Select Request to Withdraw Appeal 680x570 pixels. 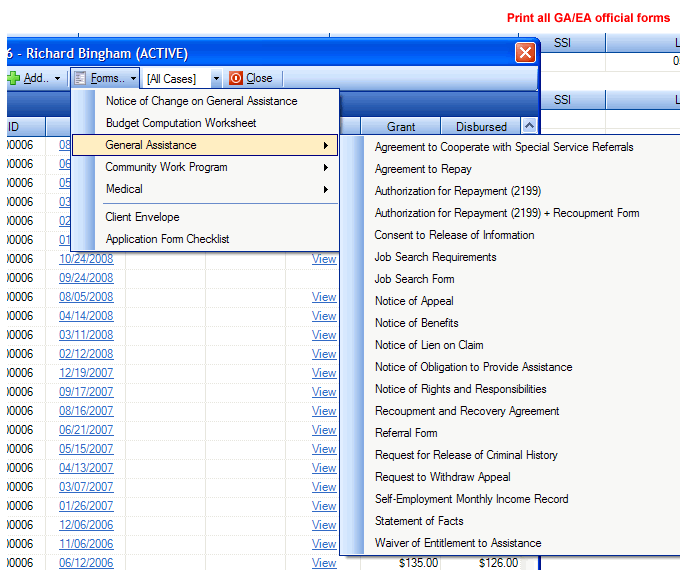point(442,477)
